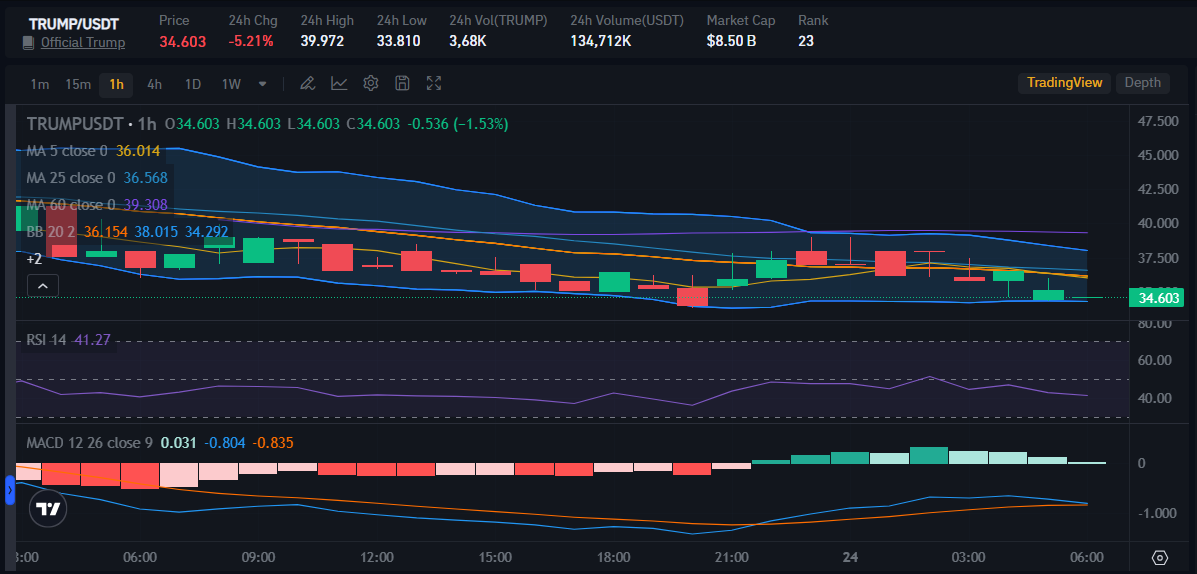Screen dimensions: 1197x574
Task: Click the current price label 34.603 on axis
Action: 1159,298
